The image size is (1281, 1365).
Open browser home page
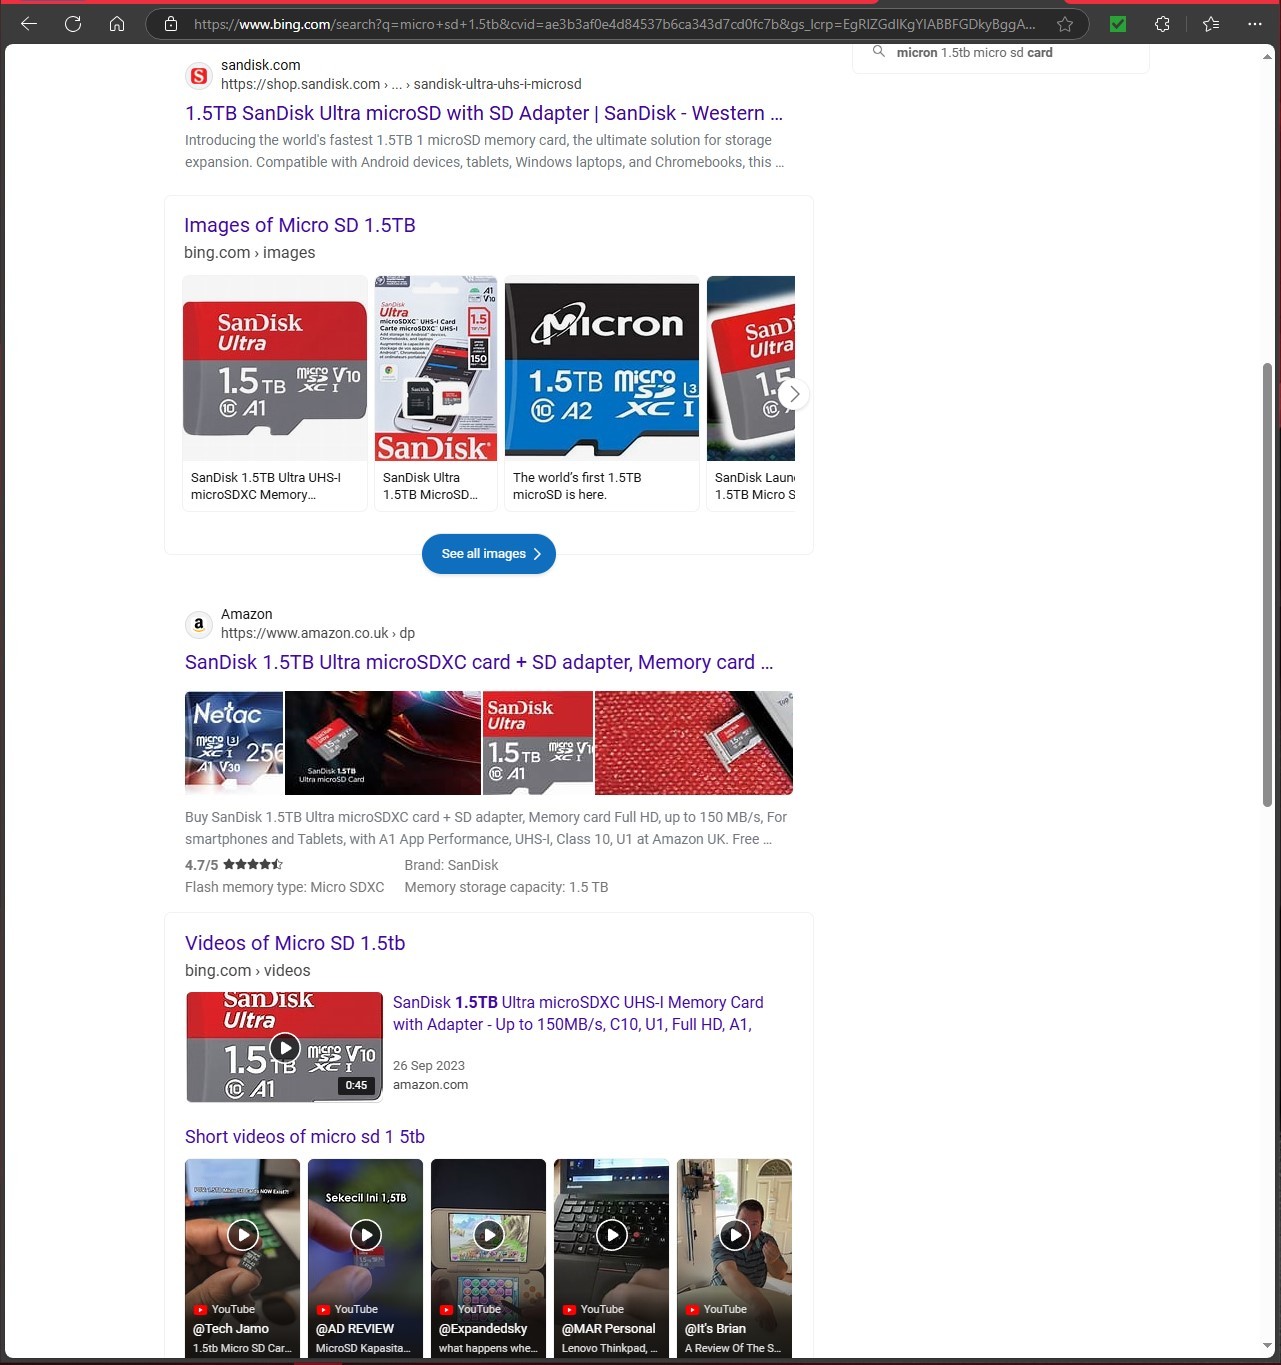117,24
